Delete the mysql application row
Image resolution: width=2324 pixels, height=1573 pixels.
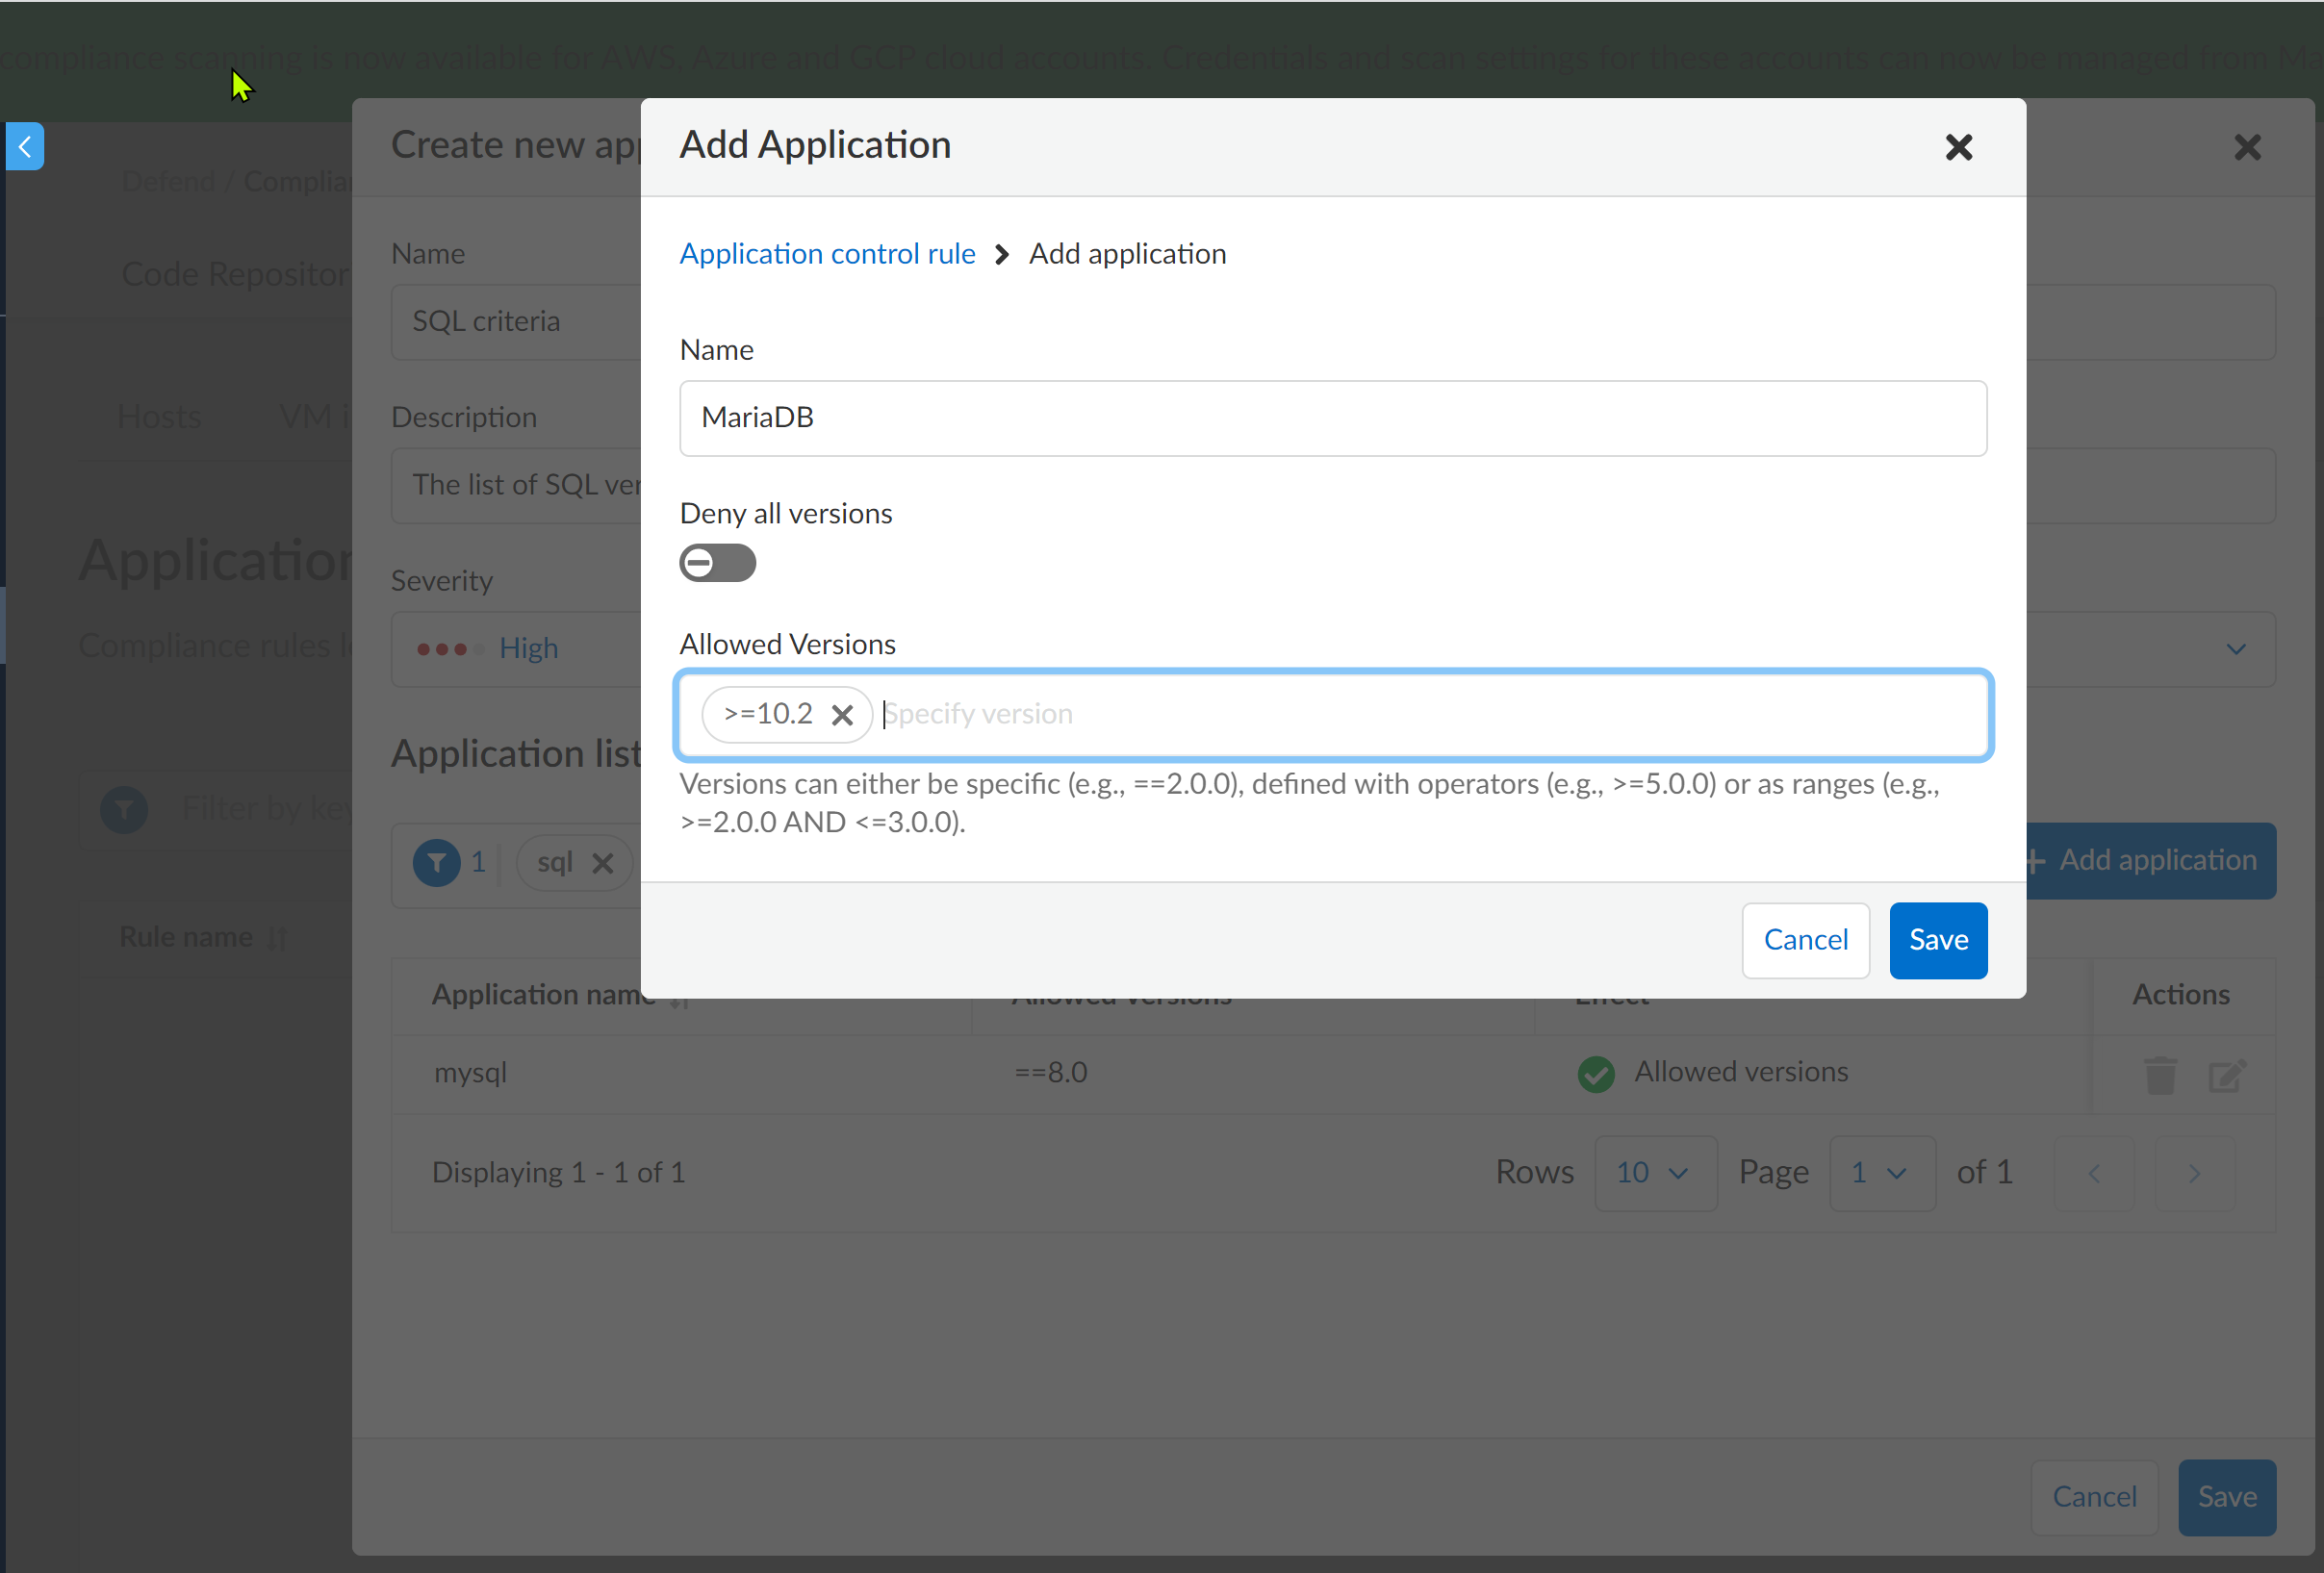(2160, 1074)
